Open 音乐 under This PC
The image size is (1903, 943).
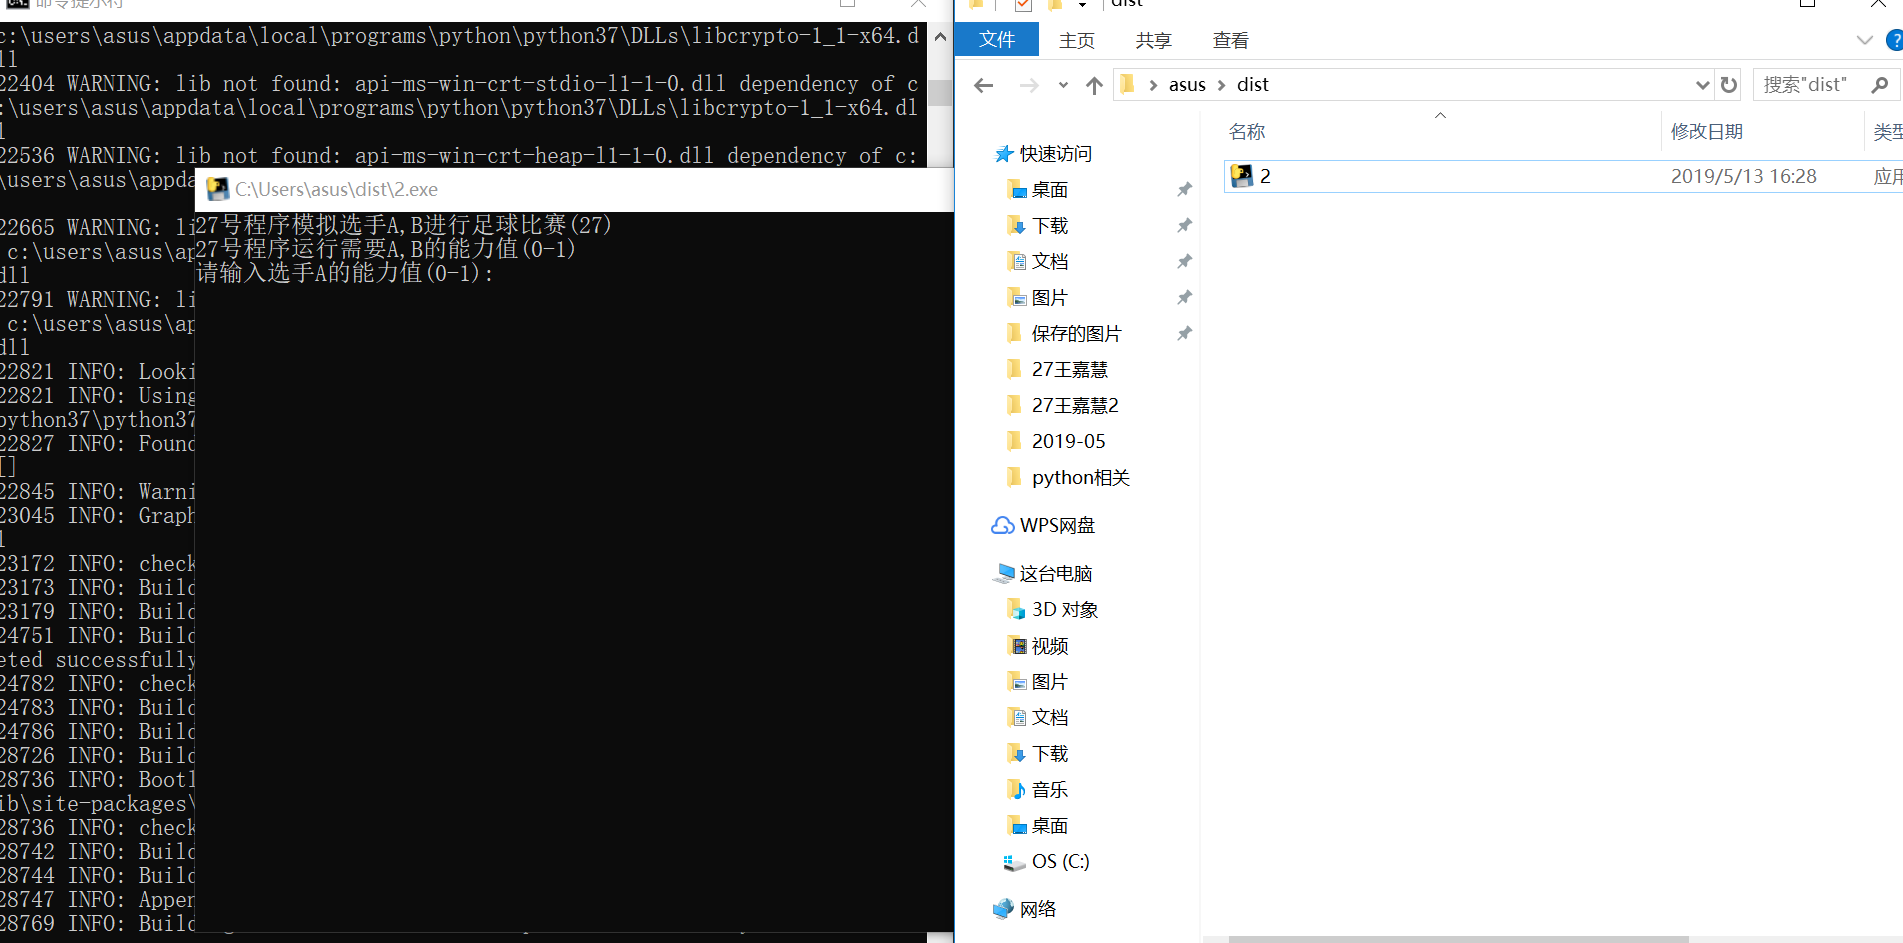click(x=1049, y=790)
